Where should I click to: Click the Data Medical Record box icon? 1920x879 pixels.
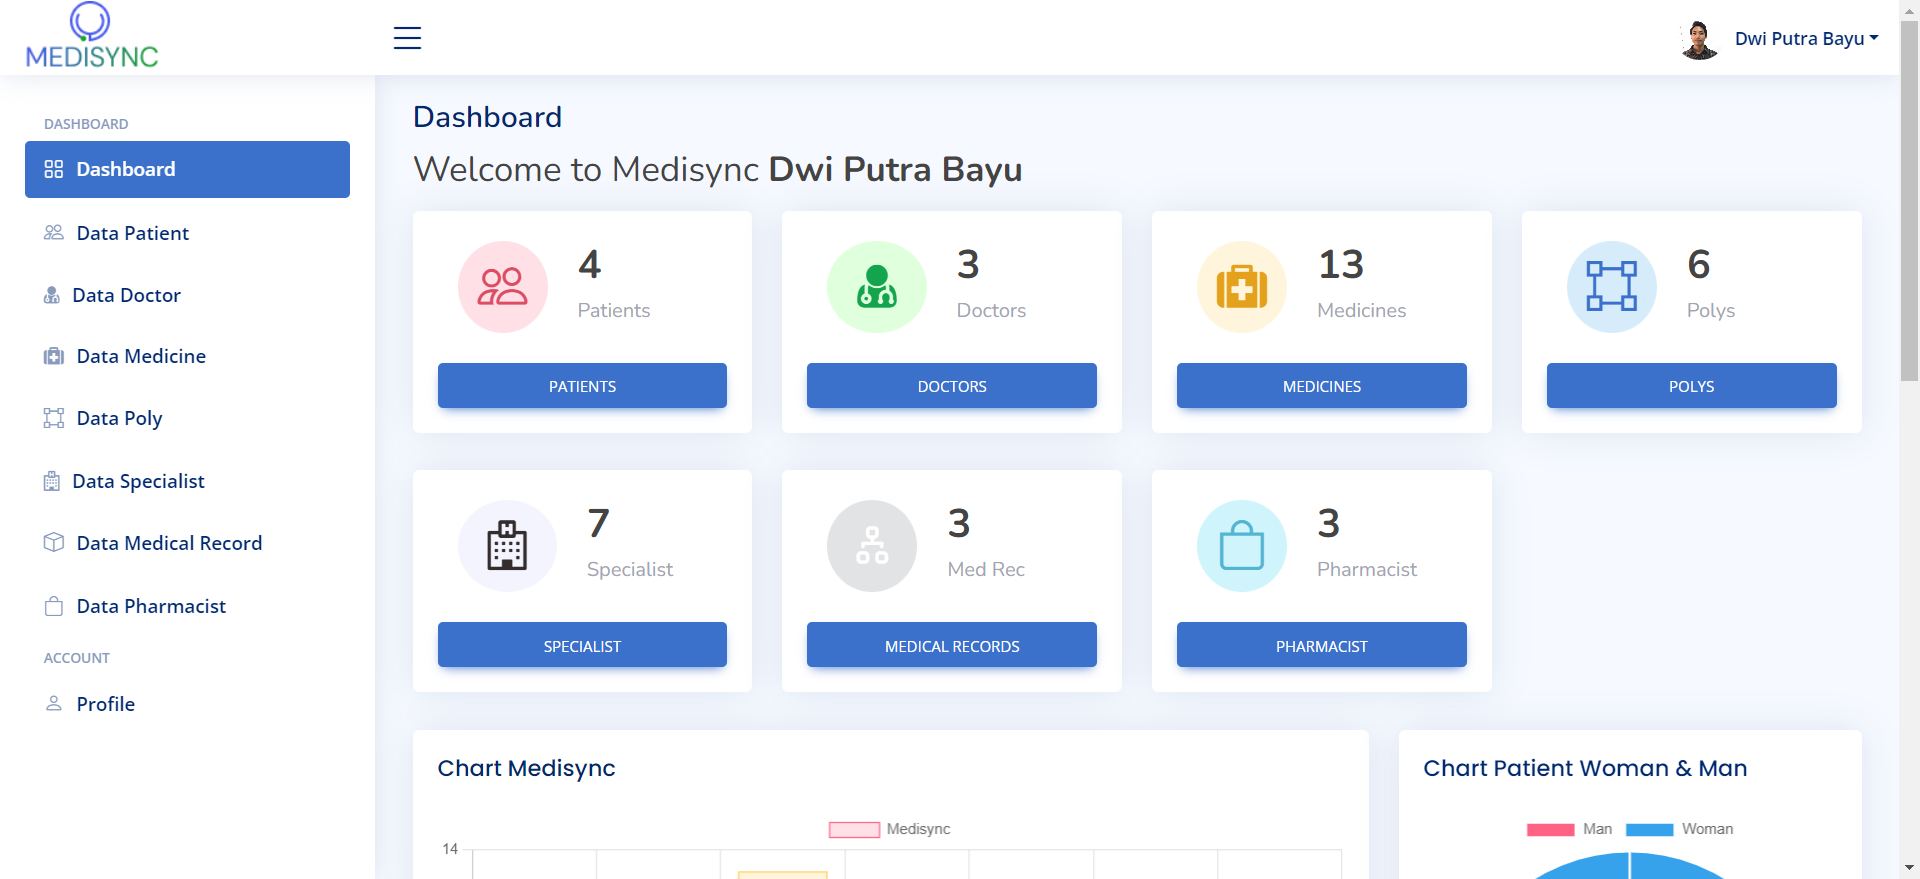tap(52, 543)
